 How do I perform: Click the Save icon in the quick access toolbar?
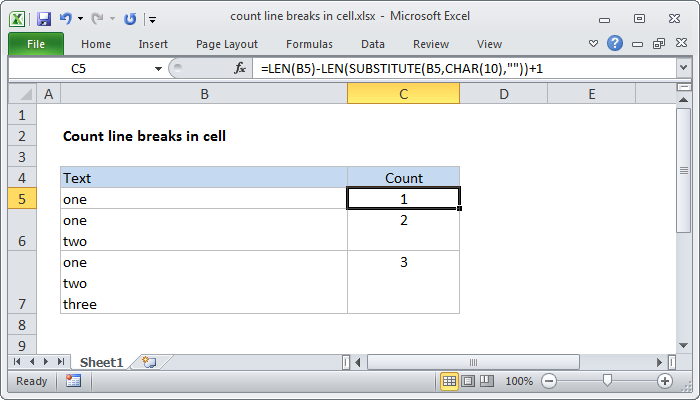pyautogui.click(x=44, y=18)
